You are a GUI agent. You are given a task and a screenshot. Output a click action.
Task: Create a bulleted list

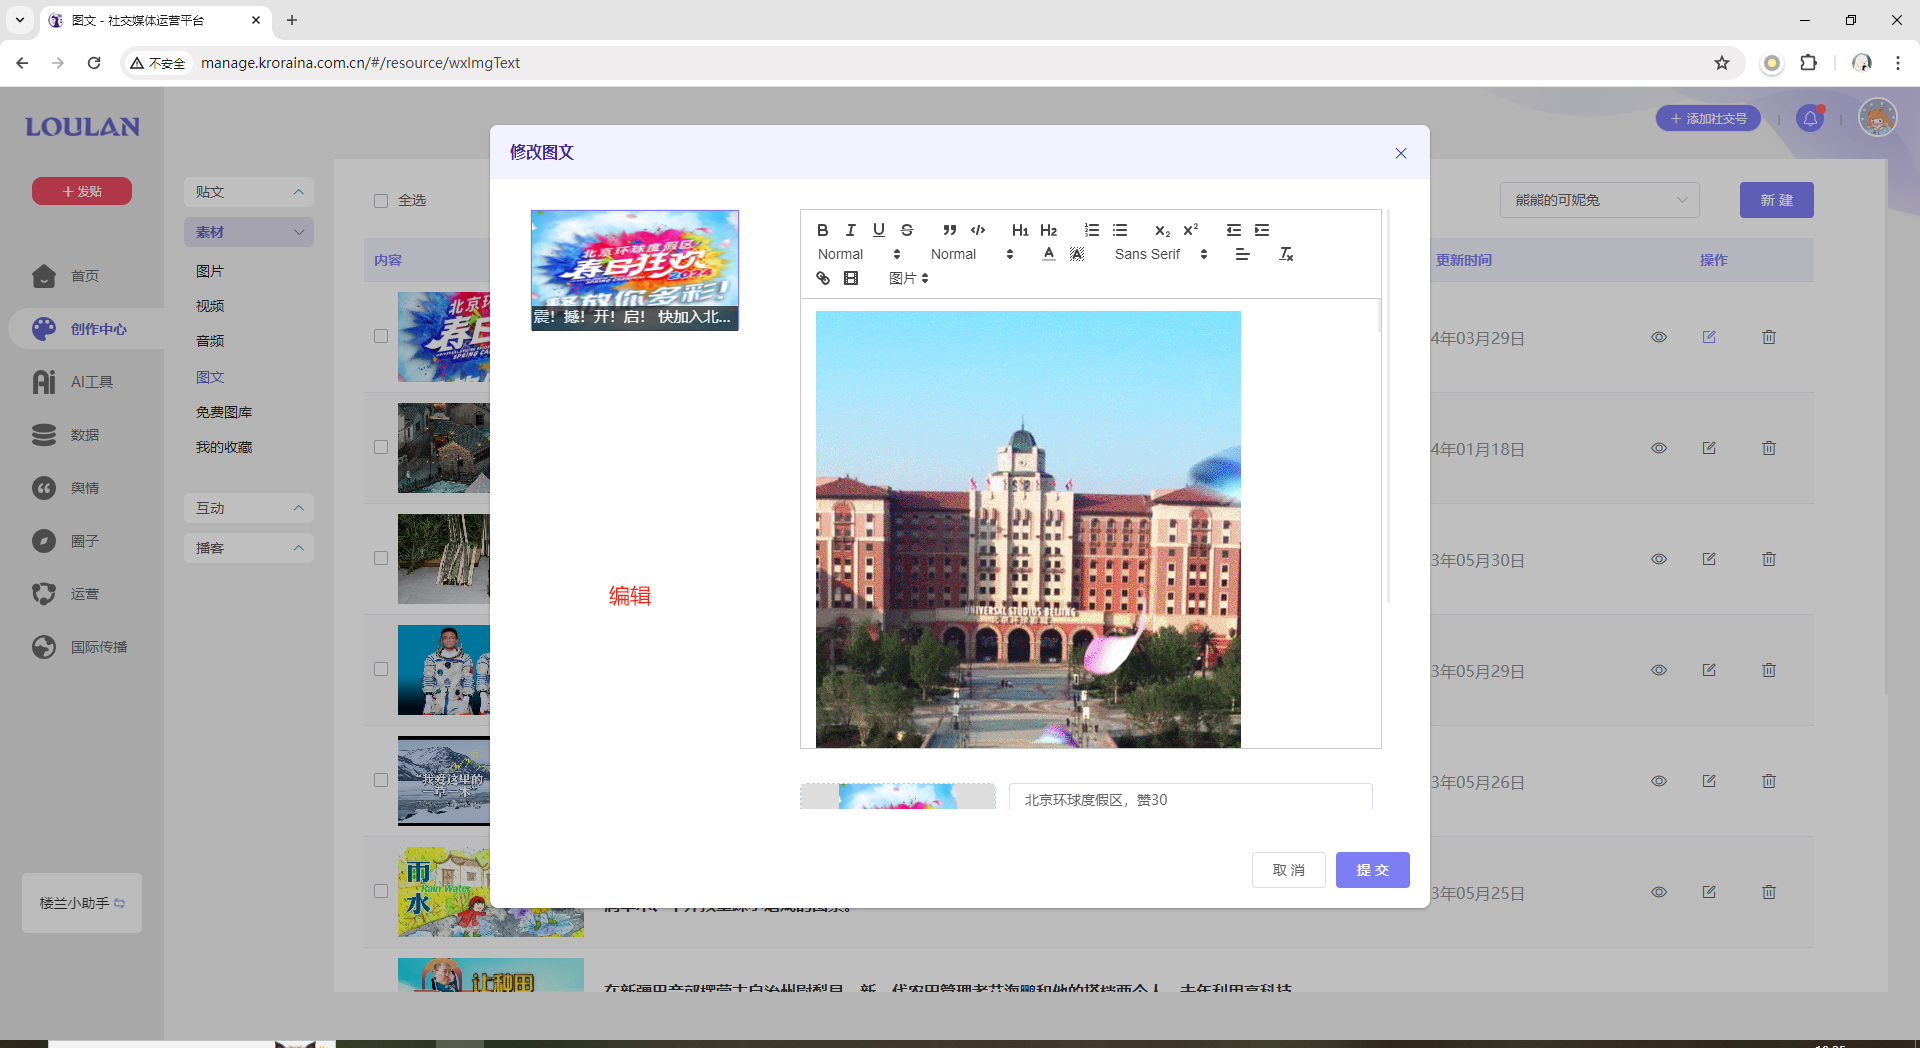click(1120, 230)
